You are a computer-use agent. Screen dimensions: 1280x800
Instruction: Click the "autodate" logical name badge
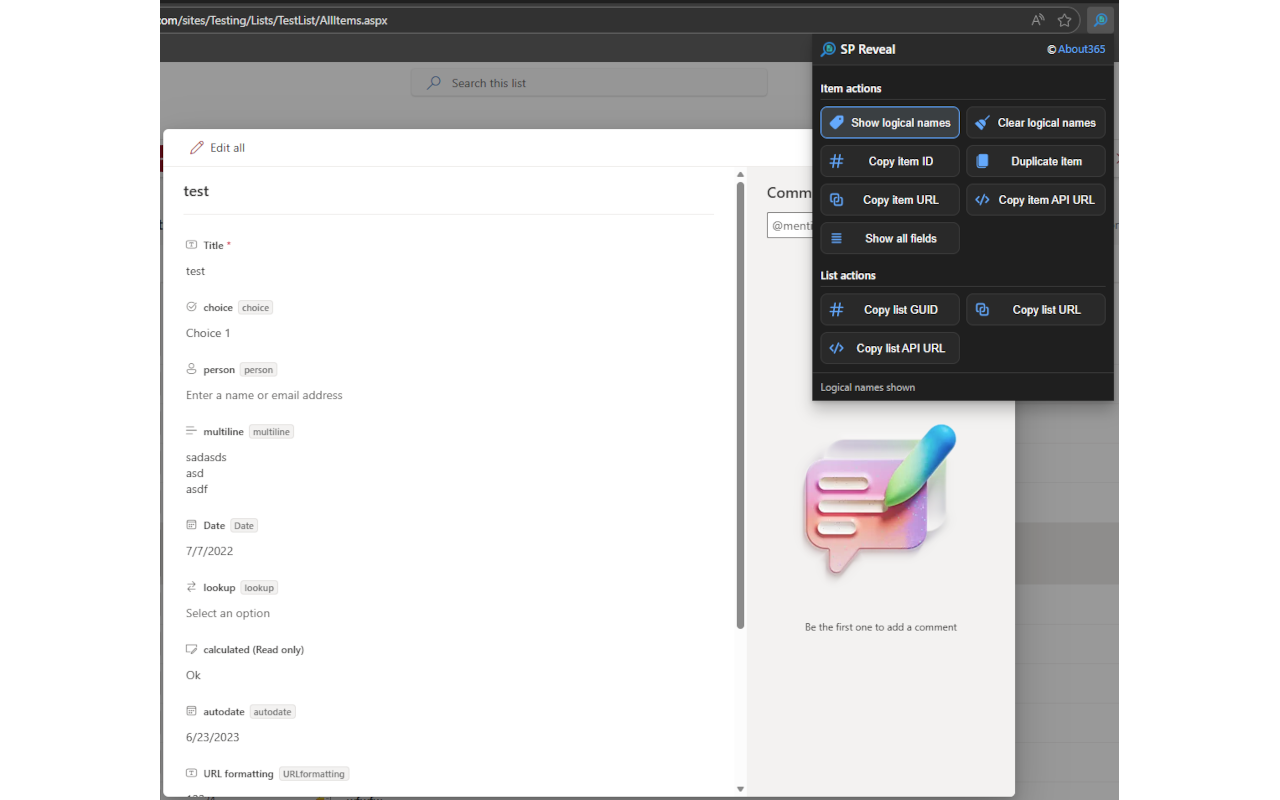272,712
